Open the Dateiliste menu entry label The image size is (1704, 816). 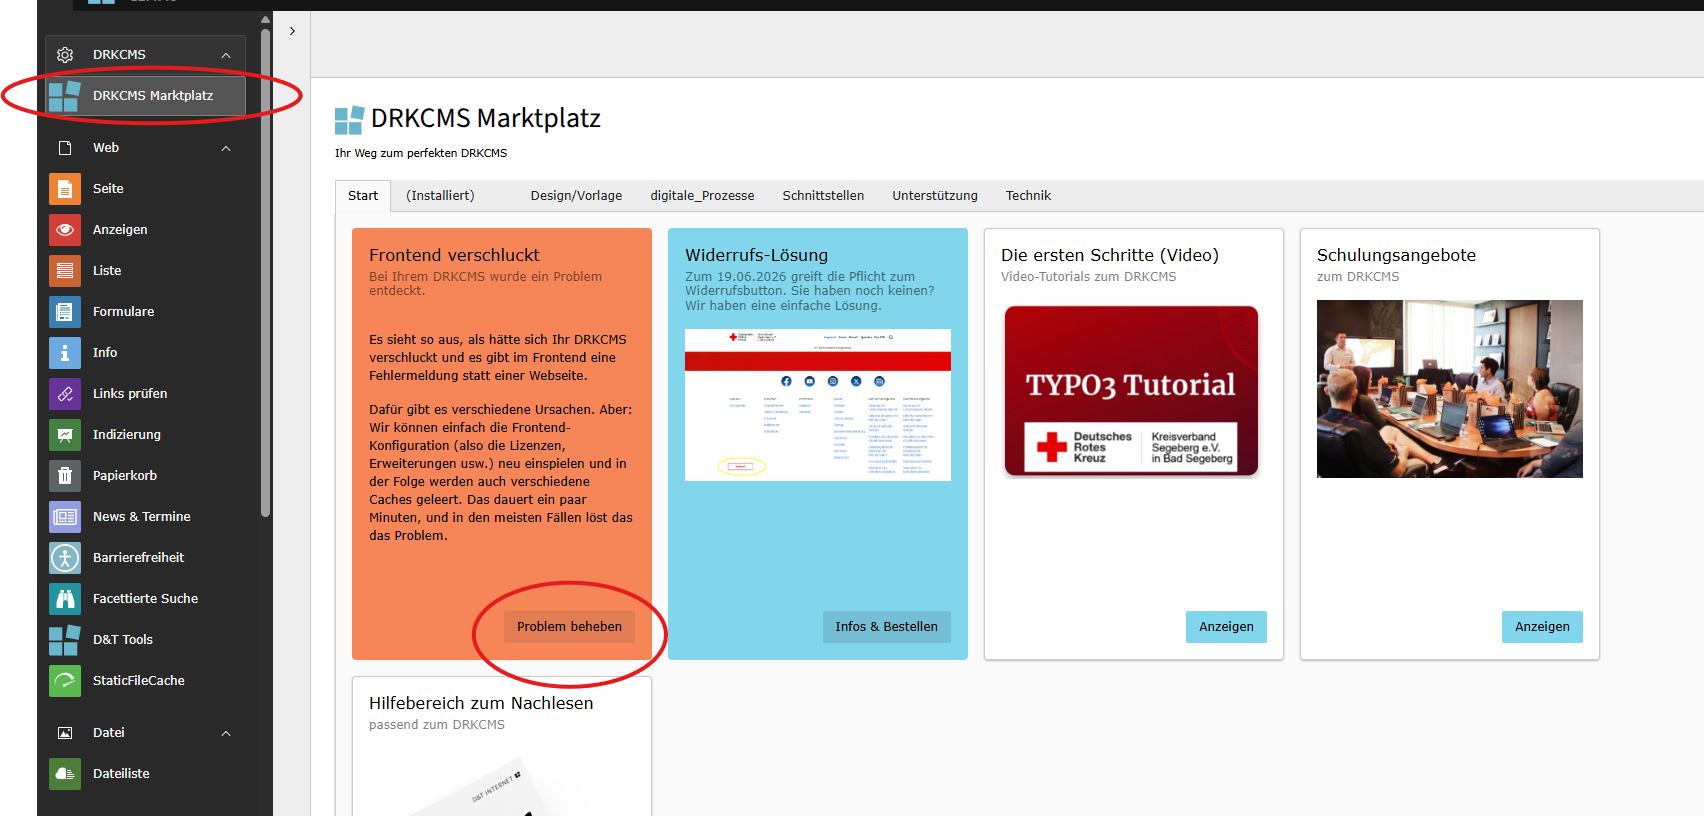tap(121, 774)
